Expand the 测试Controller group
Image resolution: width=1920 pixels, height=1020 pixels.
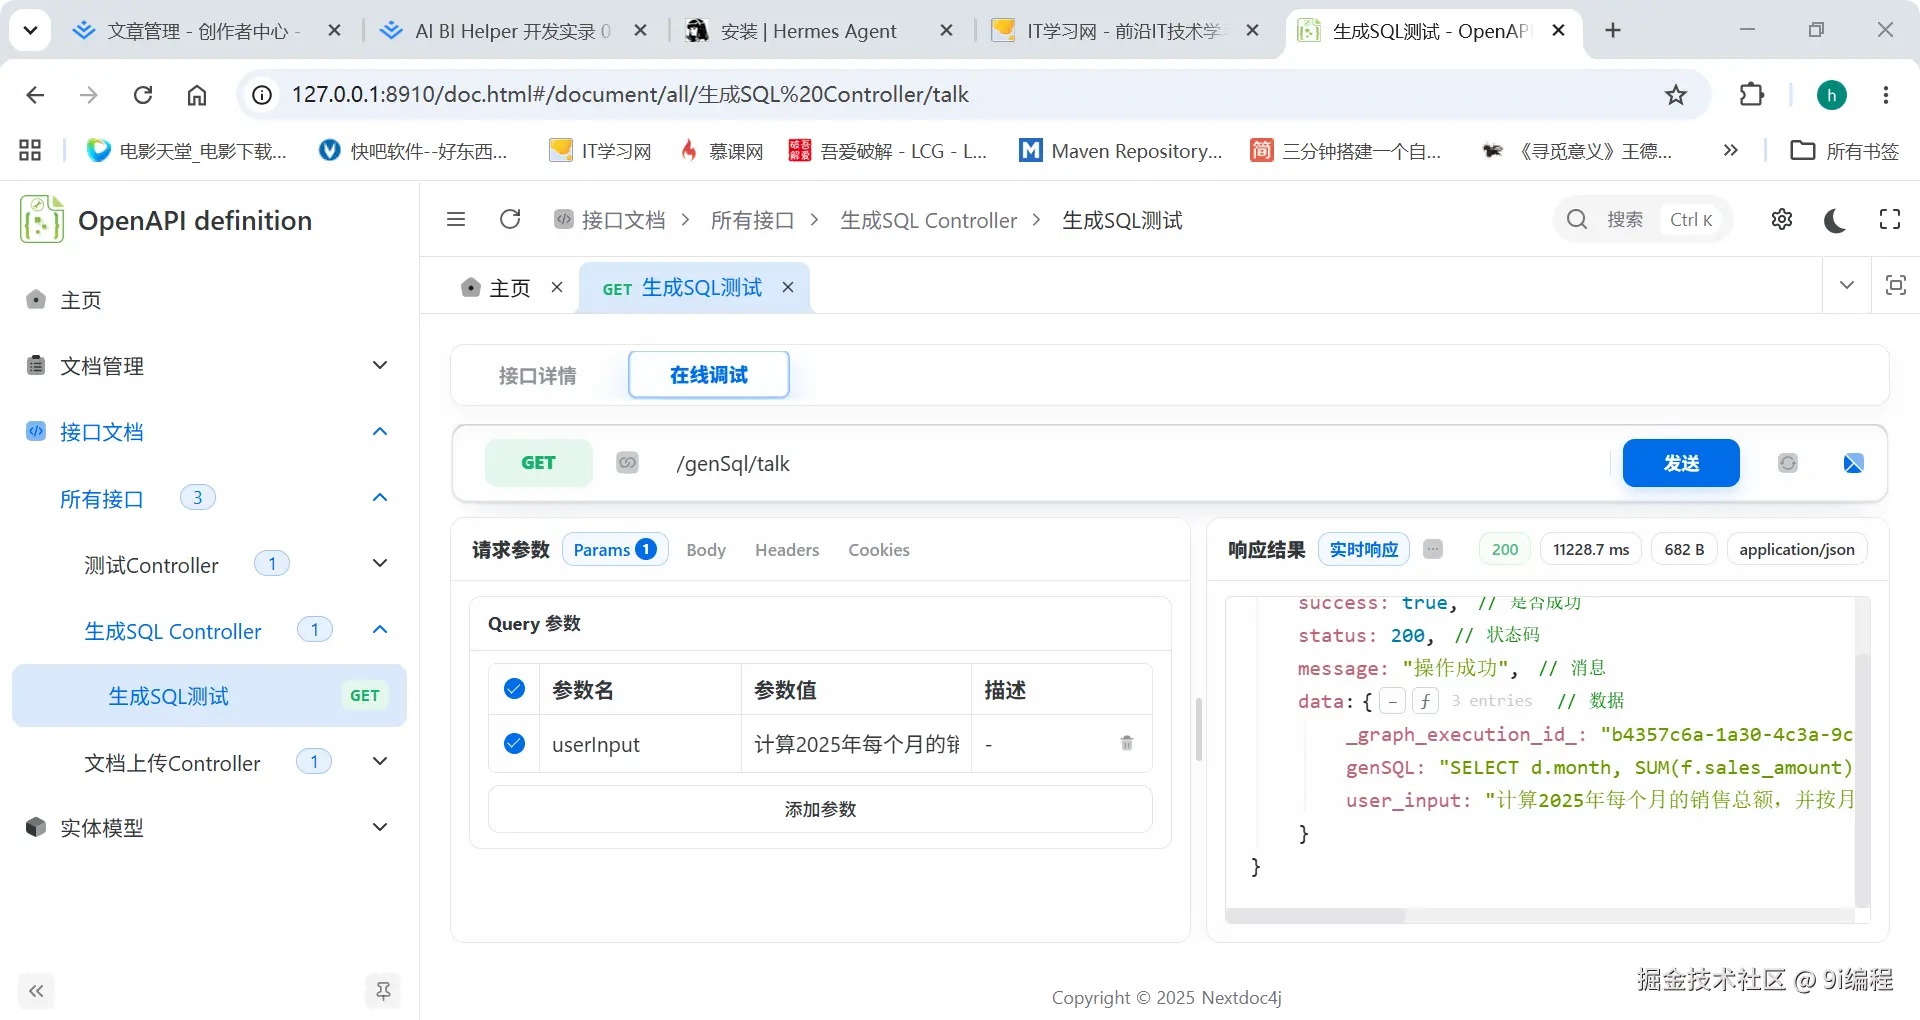pos(209,563)
